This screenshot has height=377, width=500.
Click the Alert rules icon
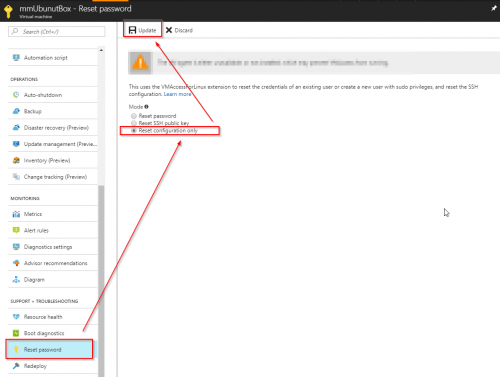(16, 230)
